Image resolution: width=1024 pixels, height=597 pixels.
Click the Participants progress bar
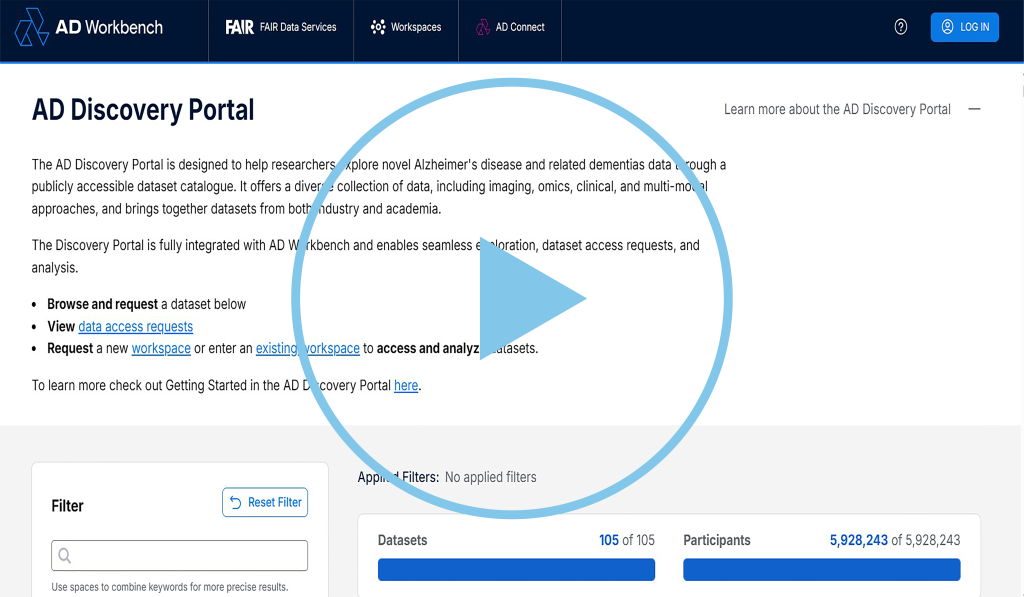click(822, 570)
